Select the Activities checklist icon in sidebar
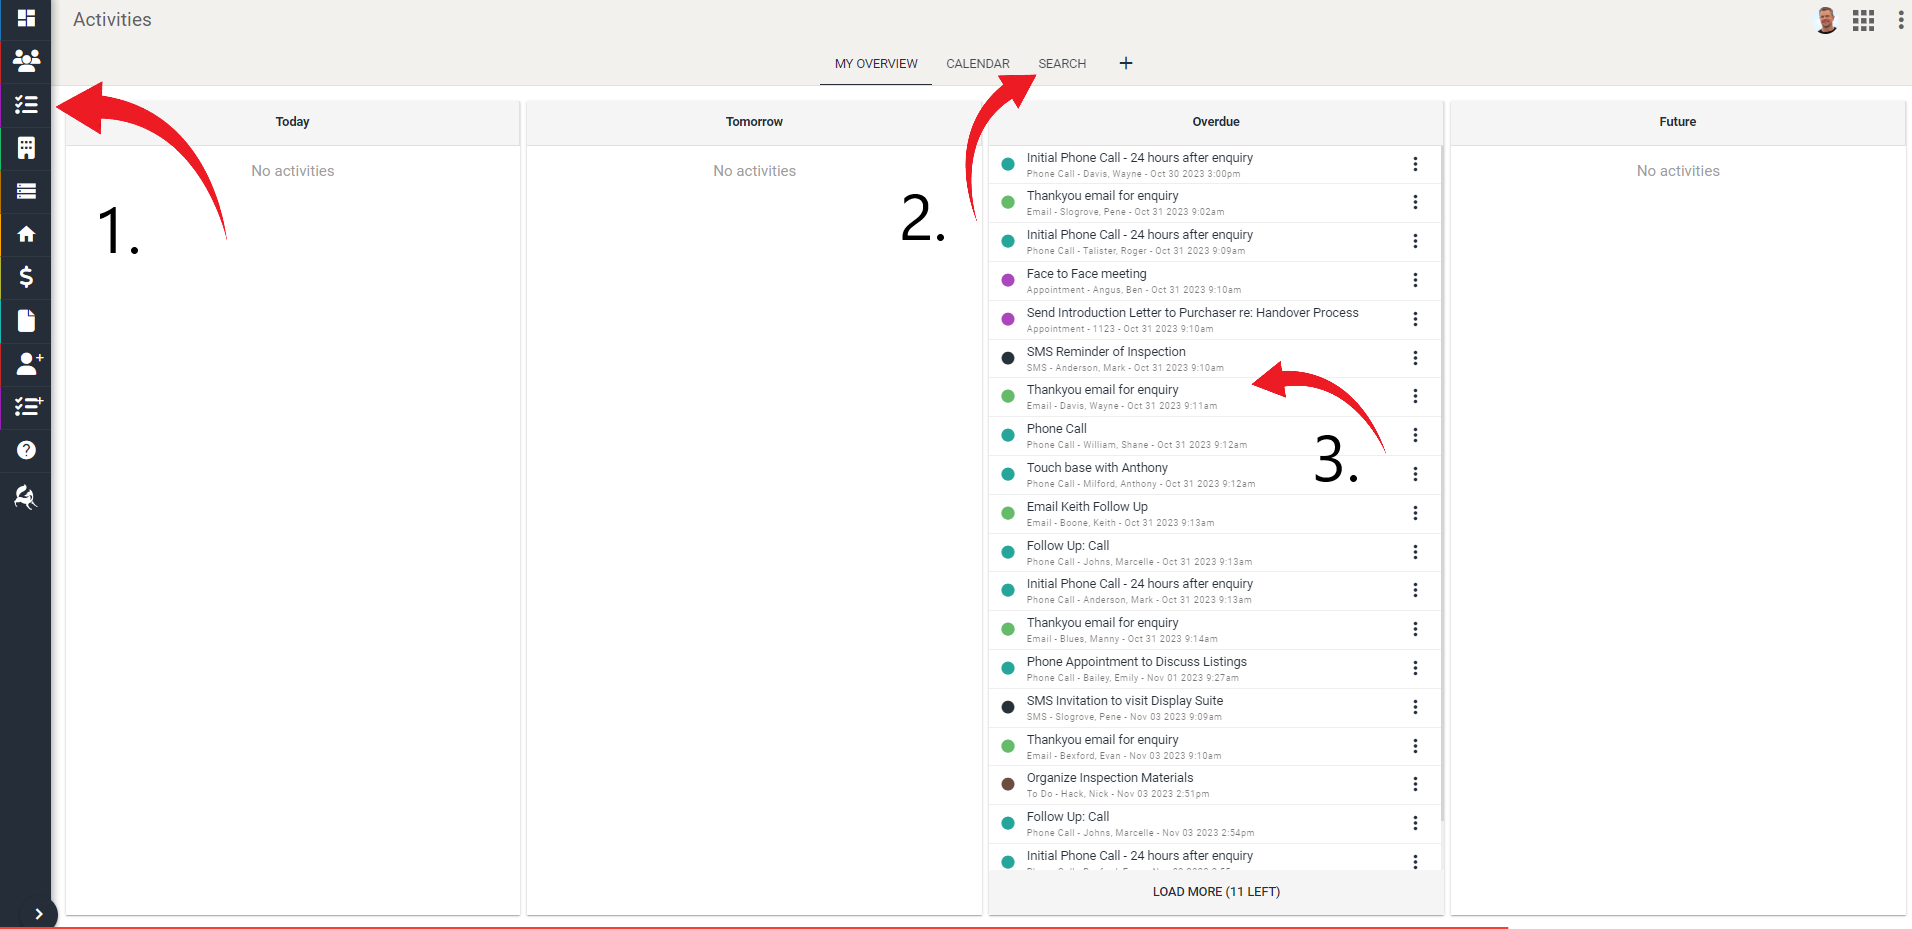This screenshot has width=1912, height=929. [26, 104]
